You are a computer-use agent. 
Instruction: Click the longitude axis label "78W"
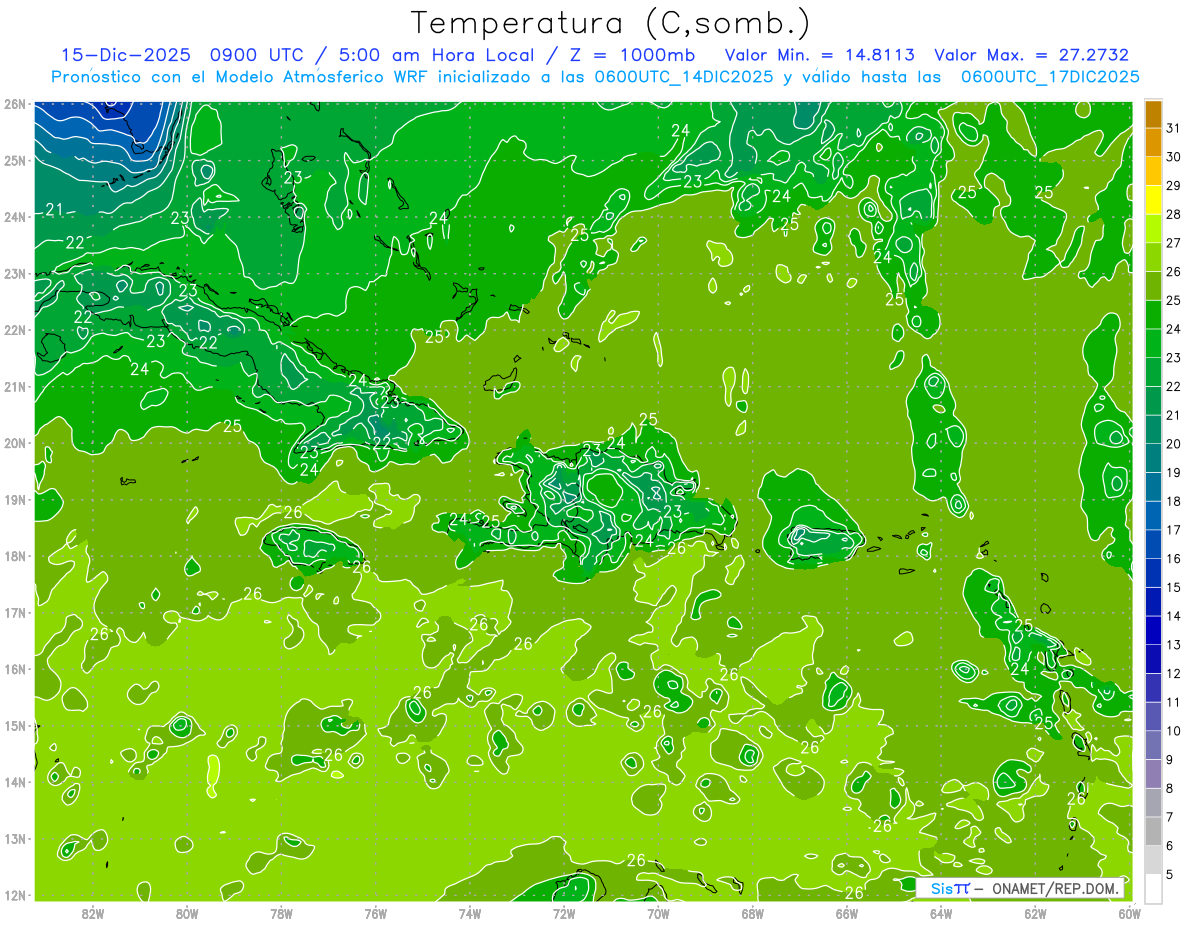tap(281, 913)
